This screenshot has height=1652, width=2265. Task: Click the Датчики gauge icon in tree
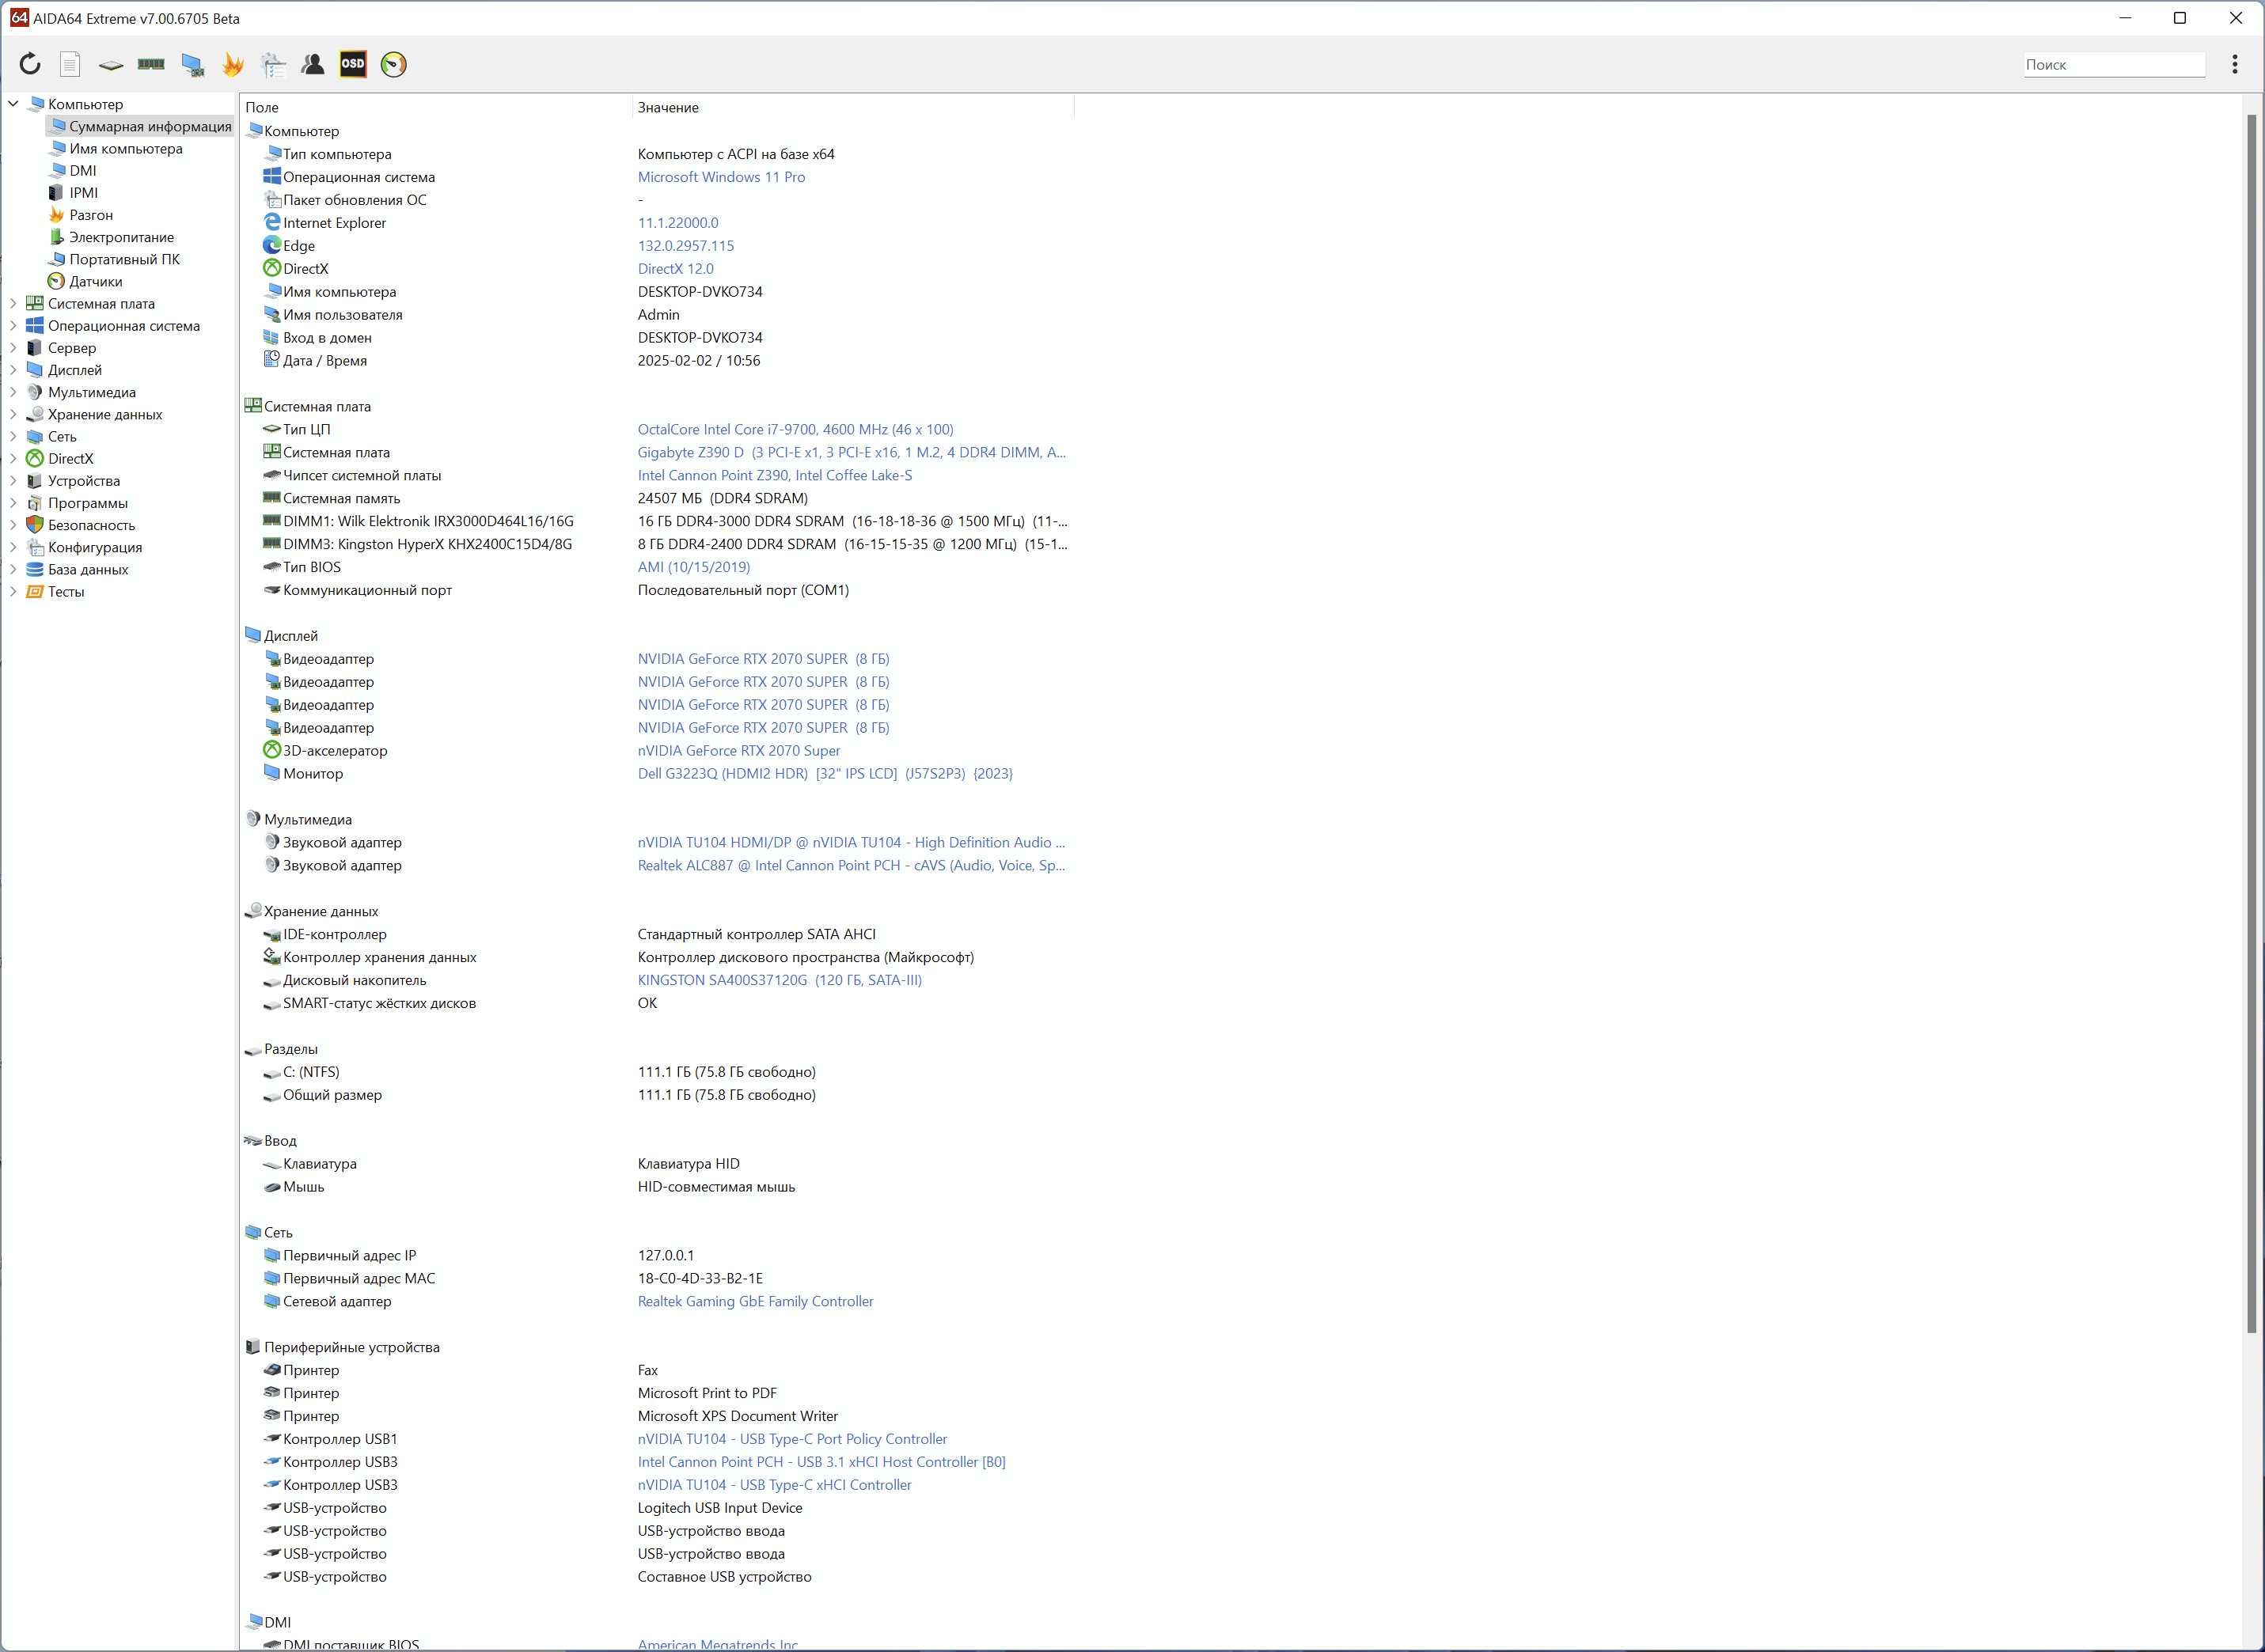tap(57, 281)
